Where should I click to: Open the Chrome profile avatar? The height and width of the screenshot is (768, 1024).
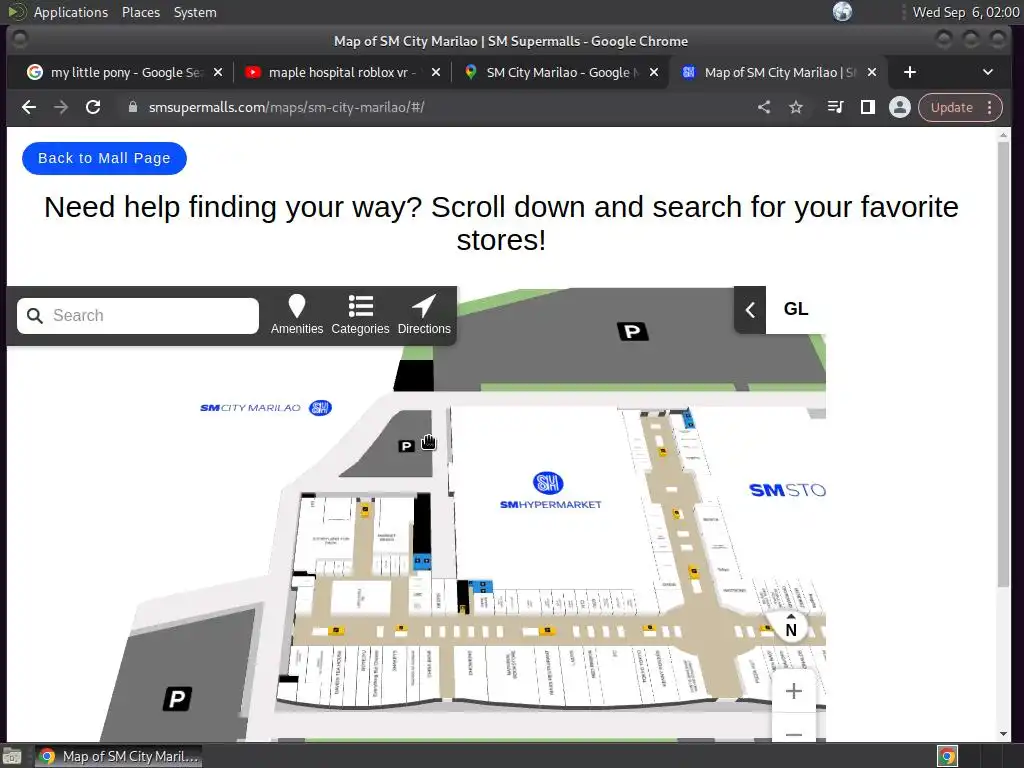tap(899, 107)
